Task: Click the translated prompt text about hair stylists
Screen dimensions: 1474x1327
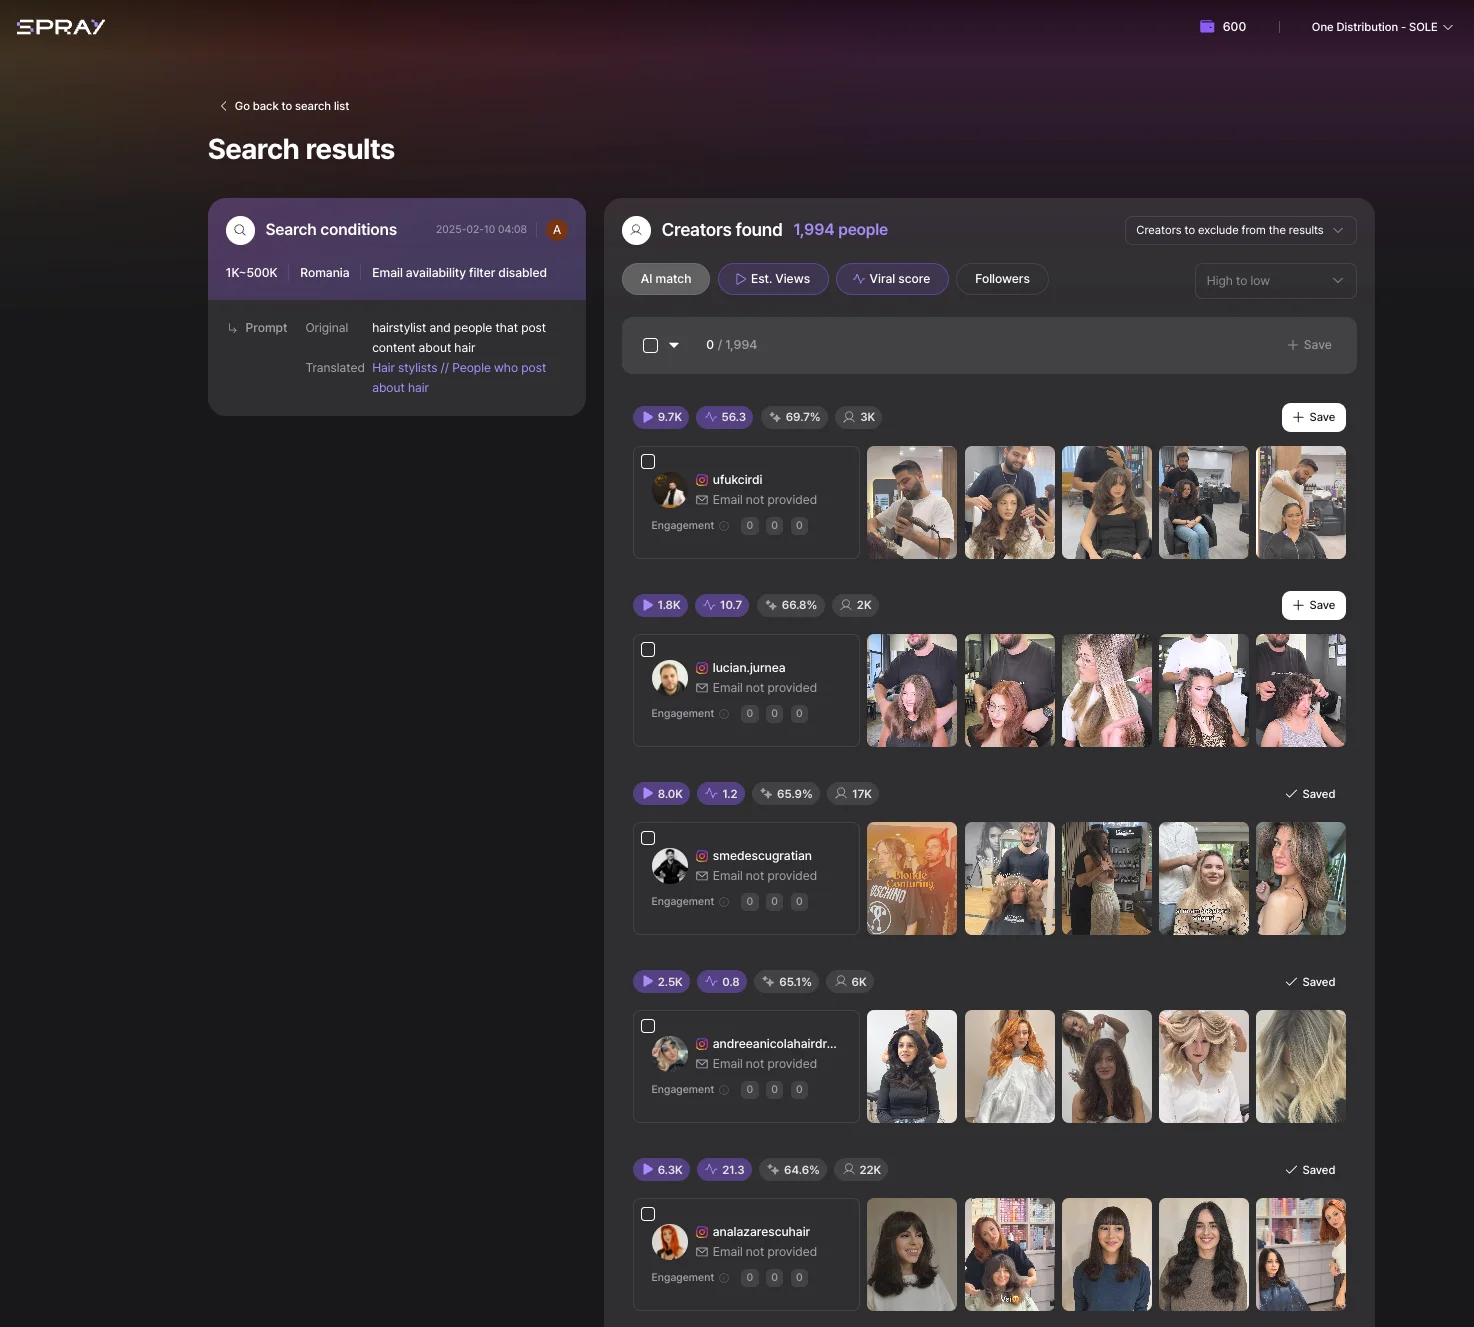Action: (459, 378)
